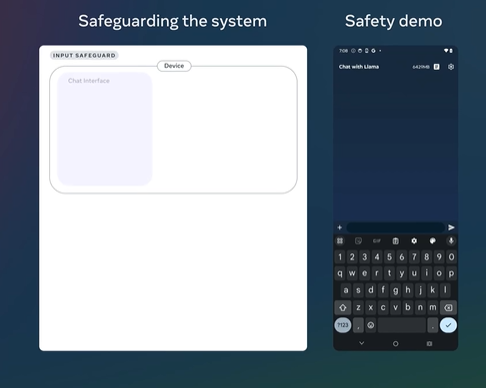
Task: Open the keyboard apps grid icon
Action: [340, 241]
